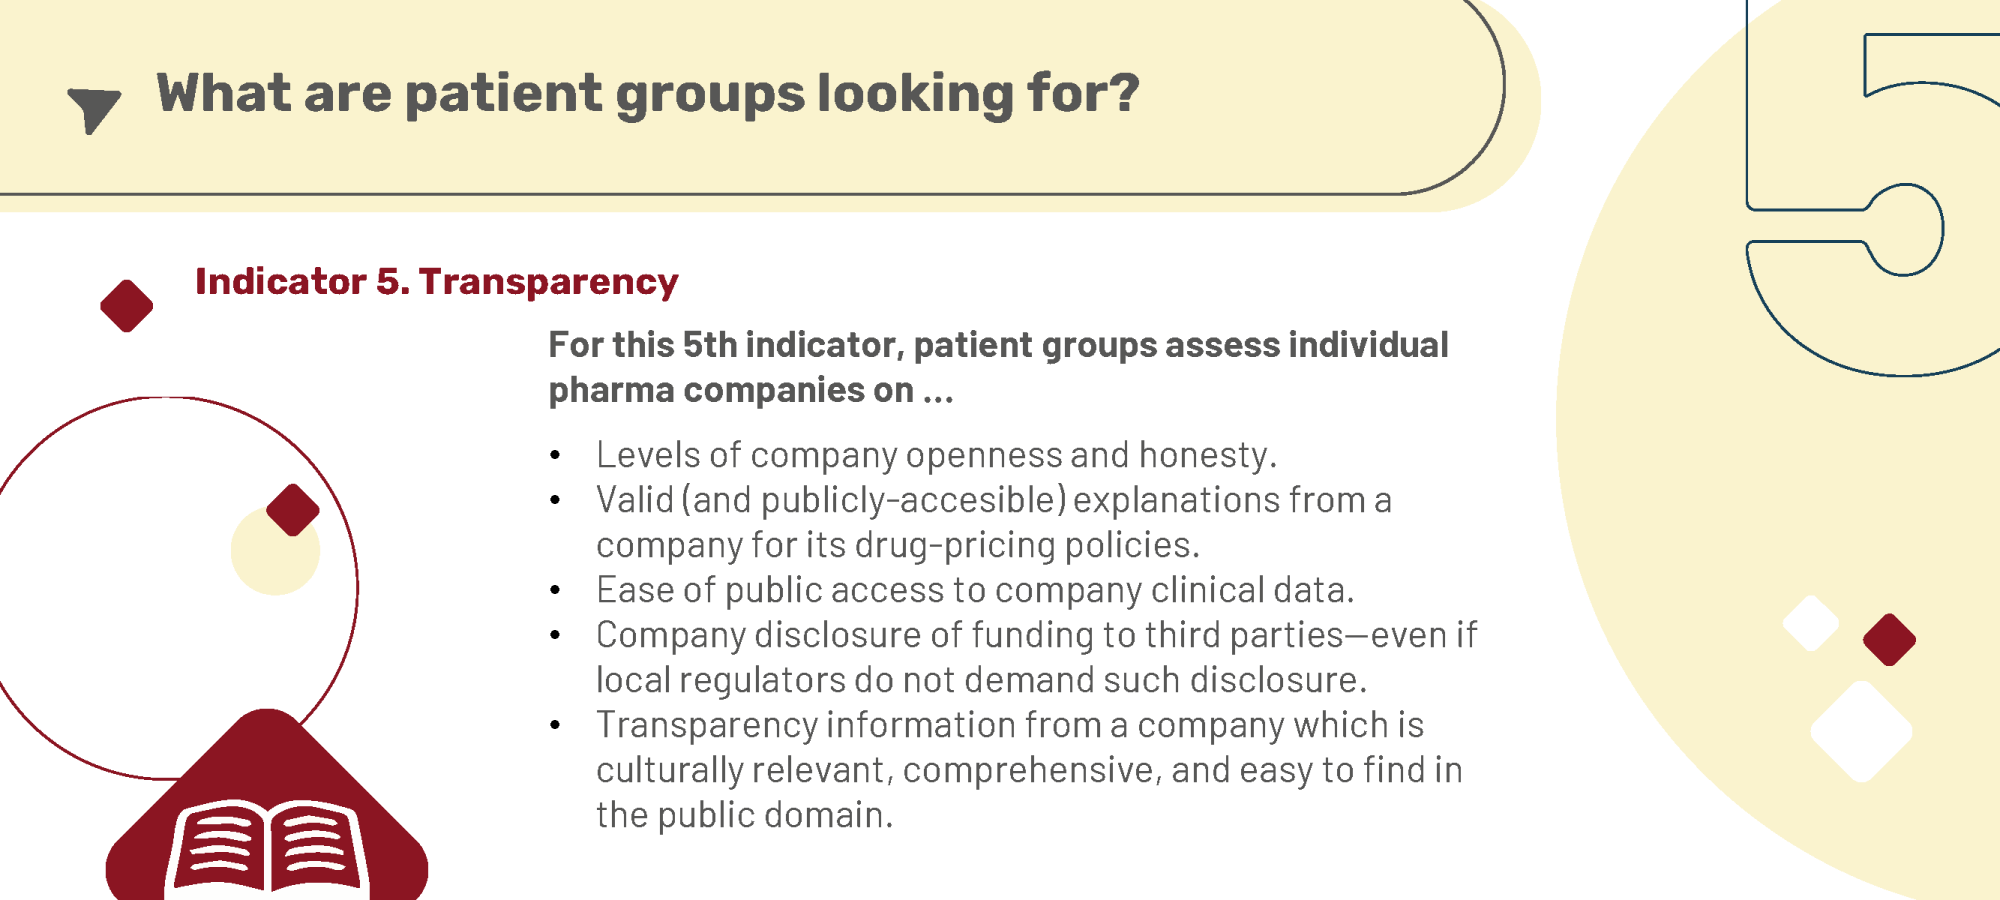Click the red diamond inside the large circle
2000x900 pixels.
point(293,510)
